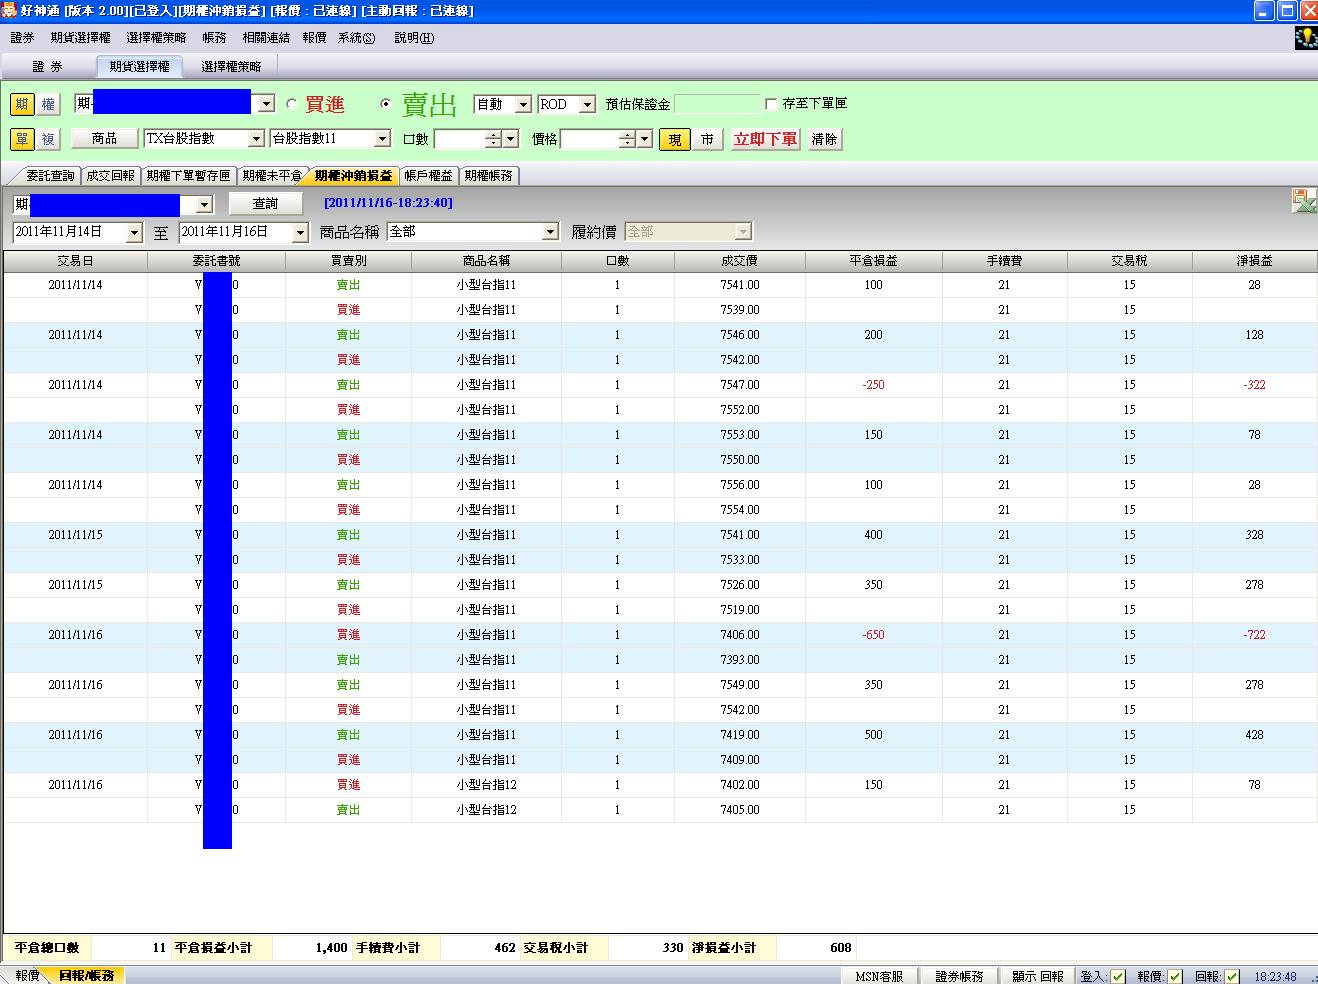Check the 存至下單匣 checkbox
Viewport: 1318px width, 984px height.
771,104
